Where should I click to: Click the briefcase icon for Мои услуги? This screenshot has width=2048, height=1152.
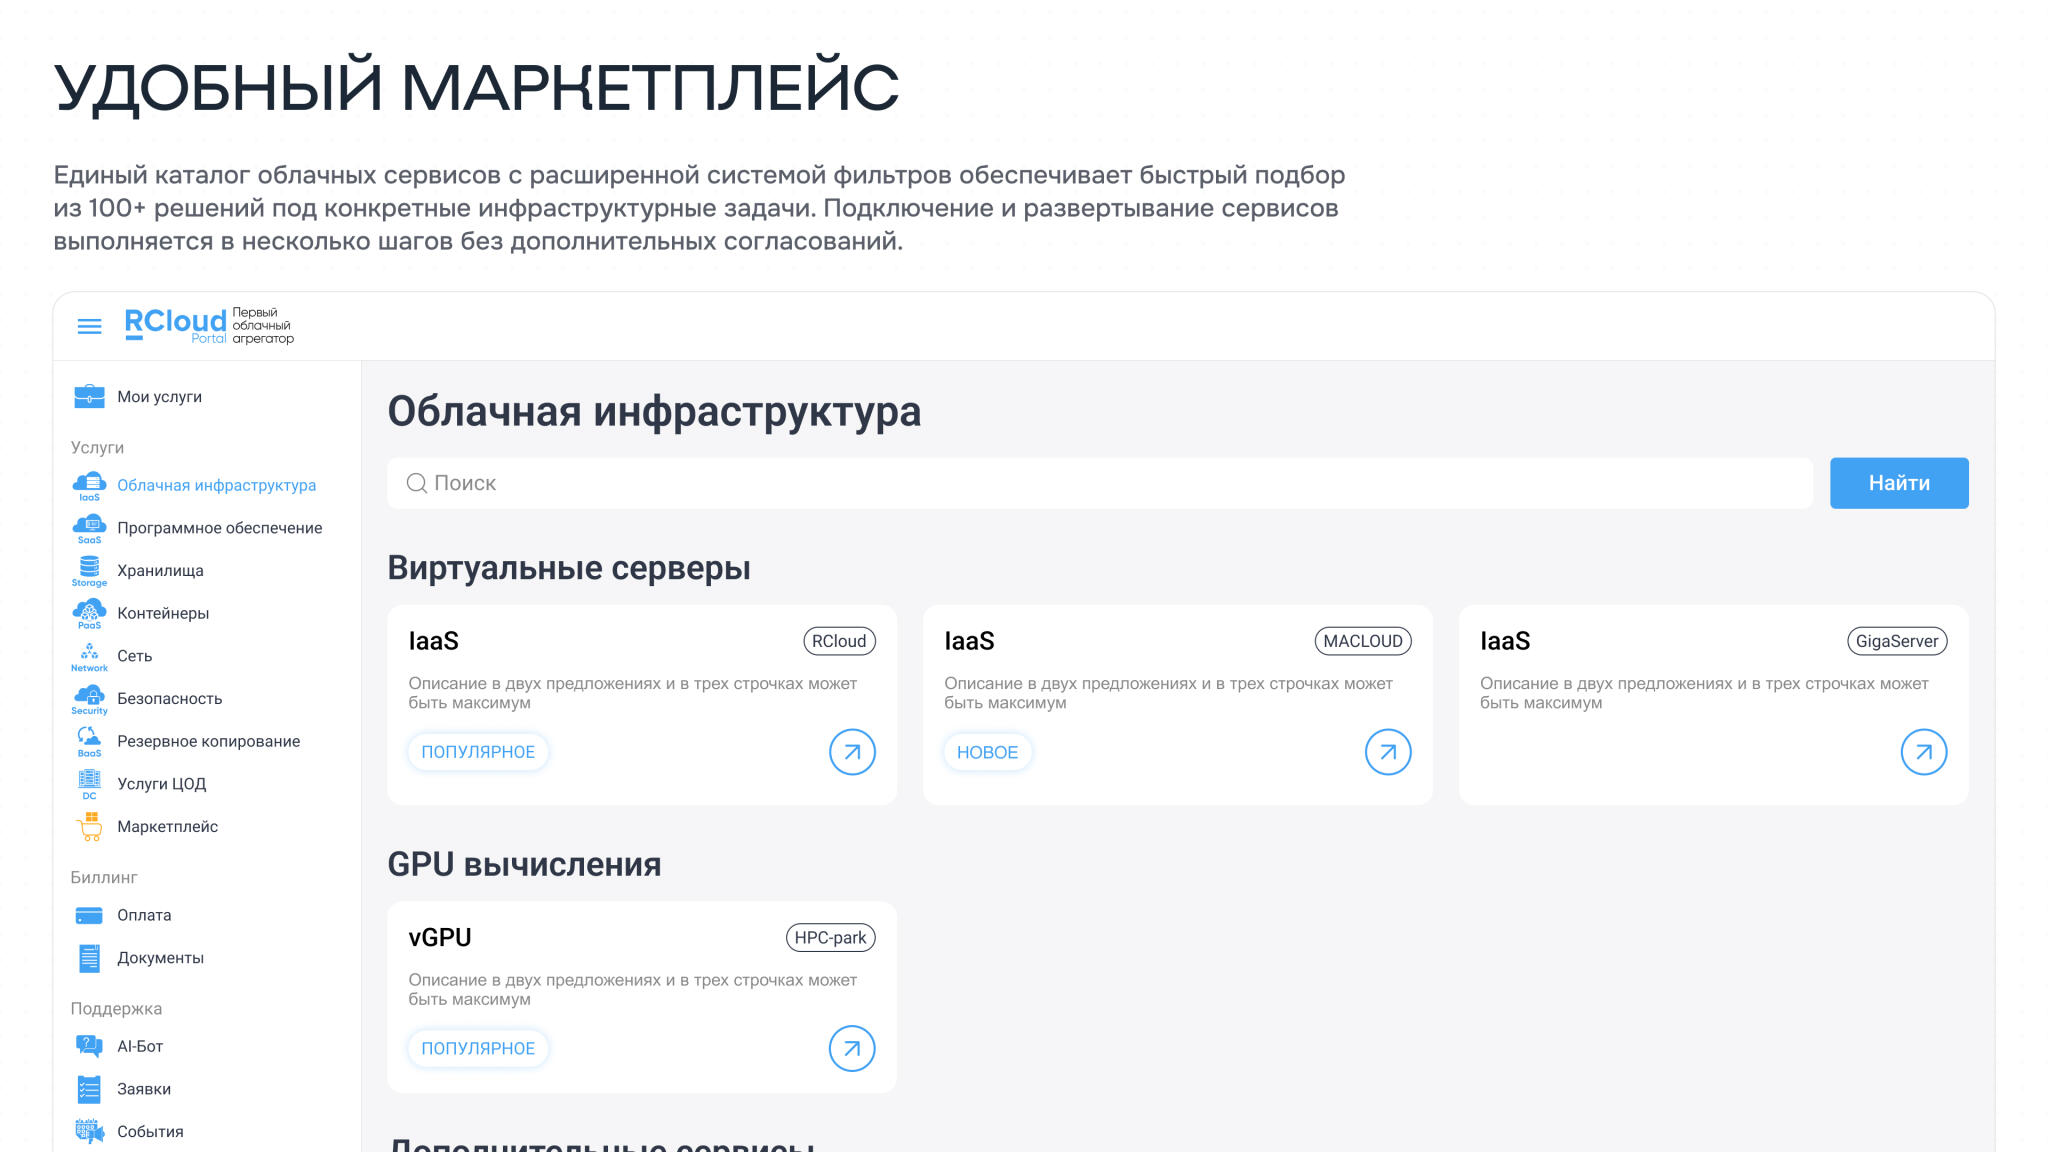89,396
